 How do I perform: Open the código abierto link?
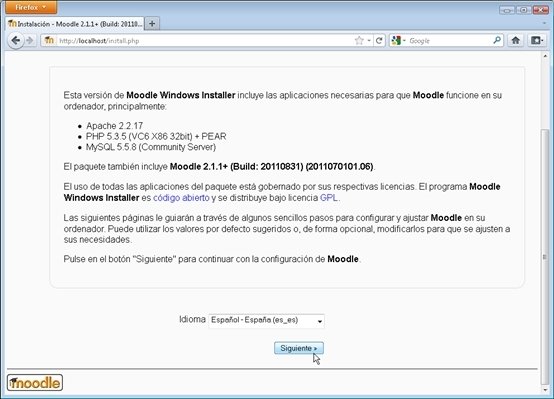click(181, 198)
